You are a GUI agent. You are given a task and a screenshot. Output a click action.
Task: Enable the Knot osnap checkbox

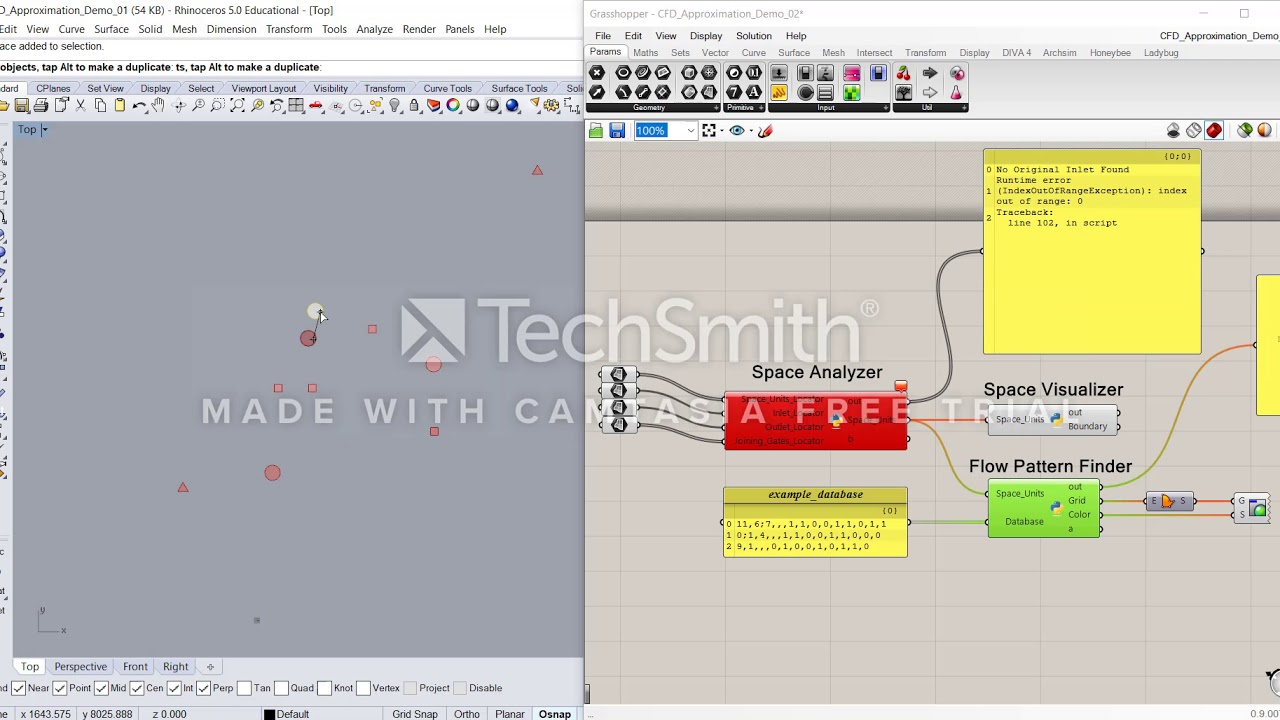click(324, 688)
